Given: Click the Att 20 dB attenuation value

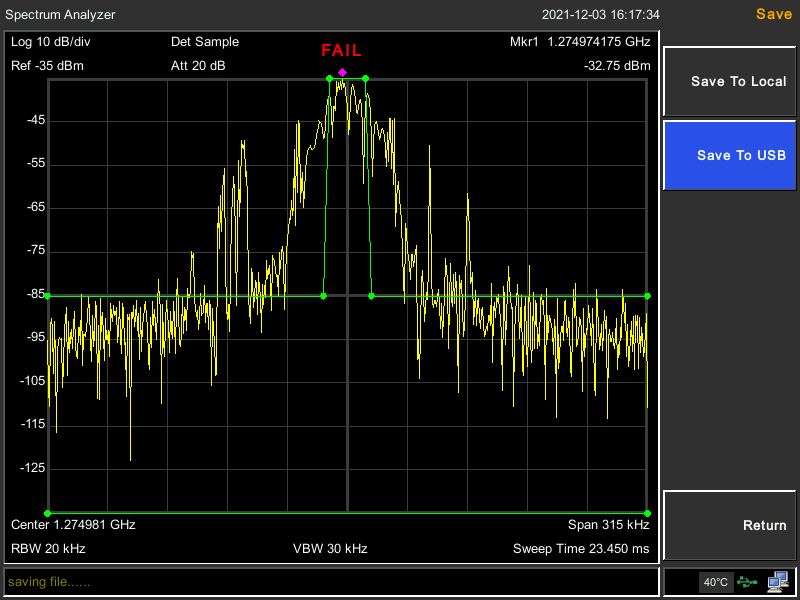Looking at the screenshot, I should point(198,66).
